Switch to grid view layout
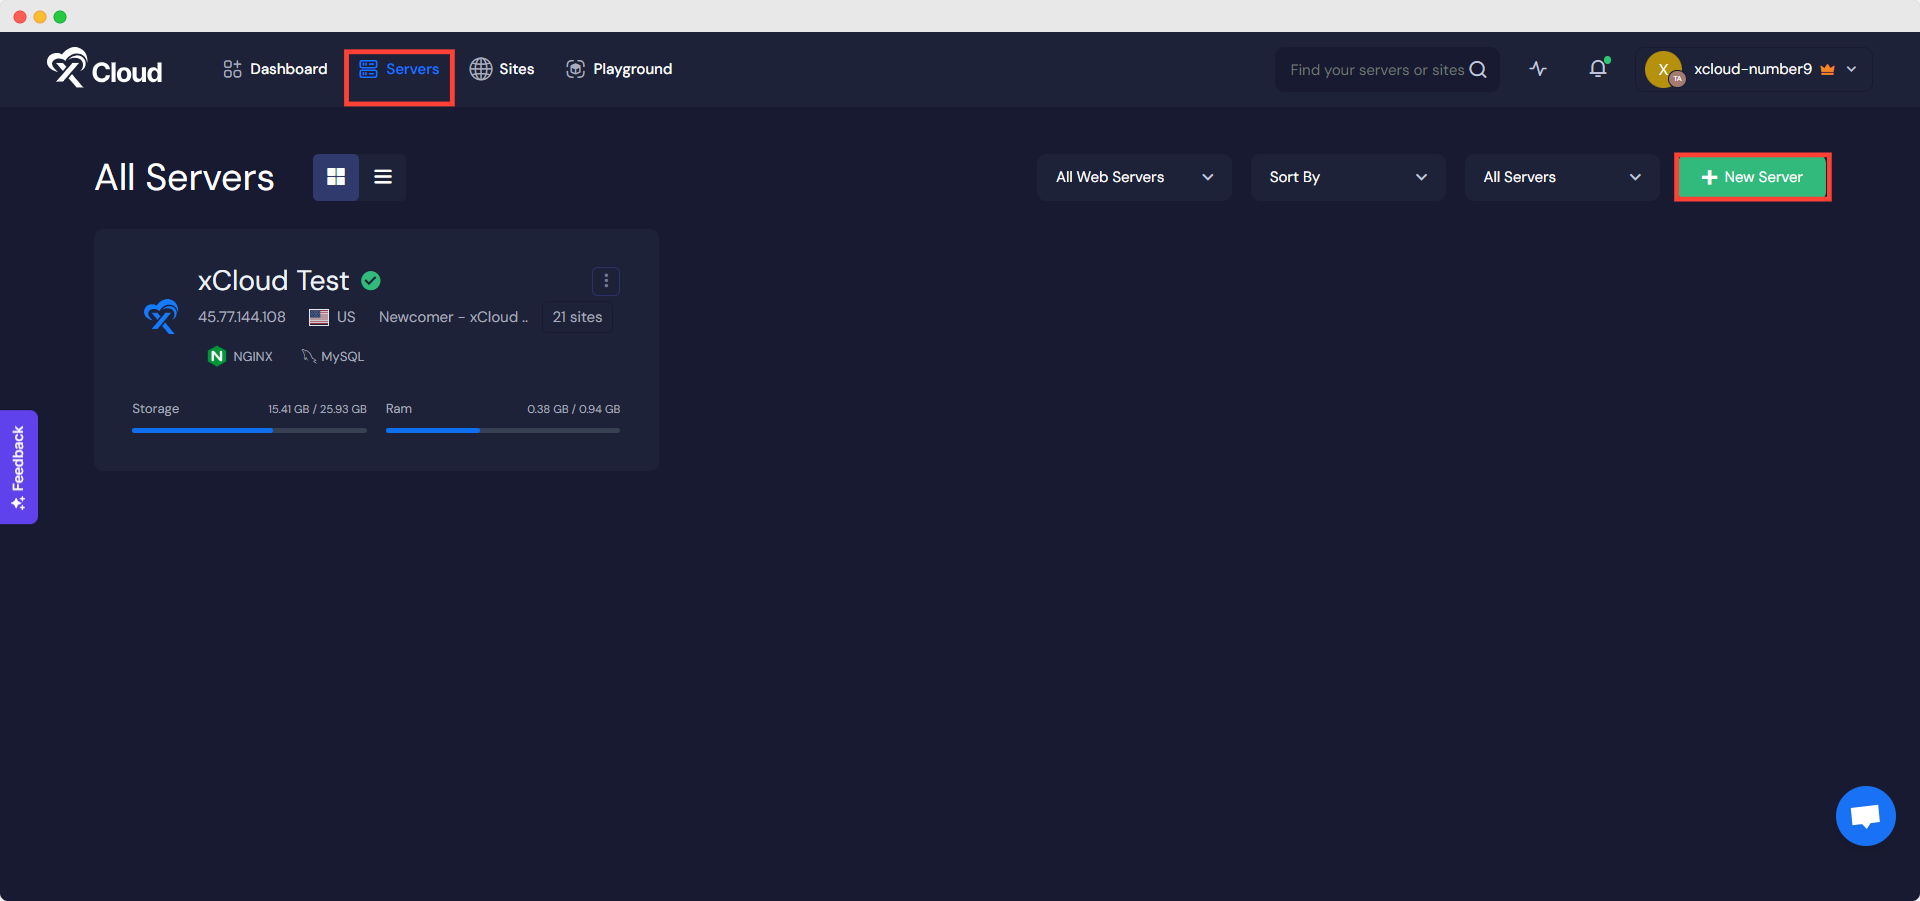 336,177
